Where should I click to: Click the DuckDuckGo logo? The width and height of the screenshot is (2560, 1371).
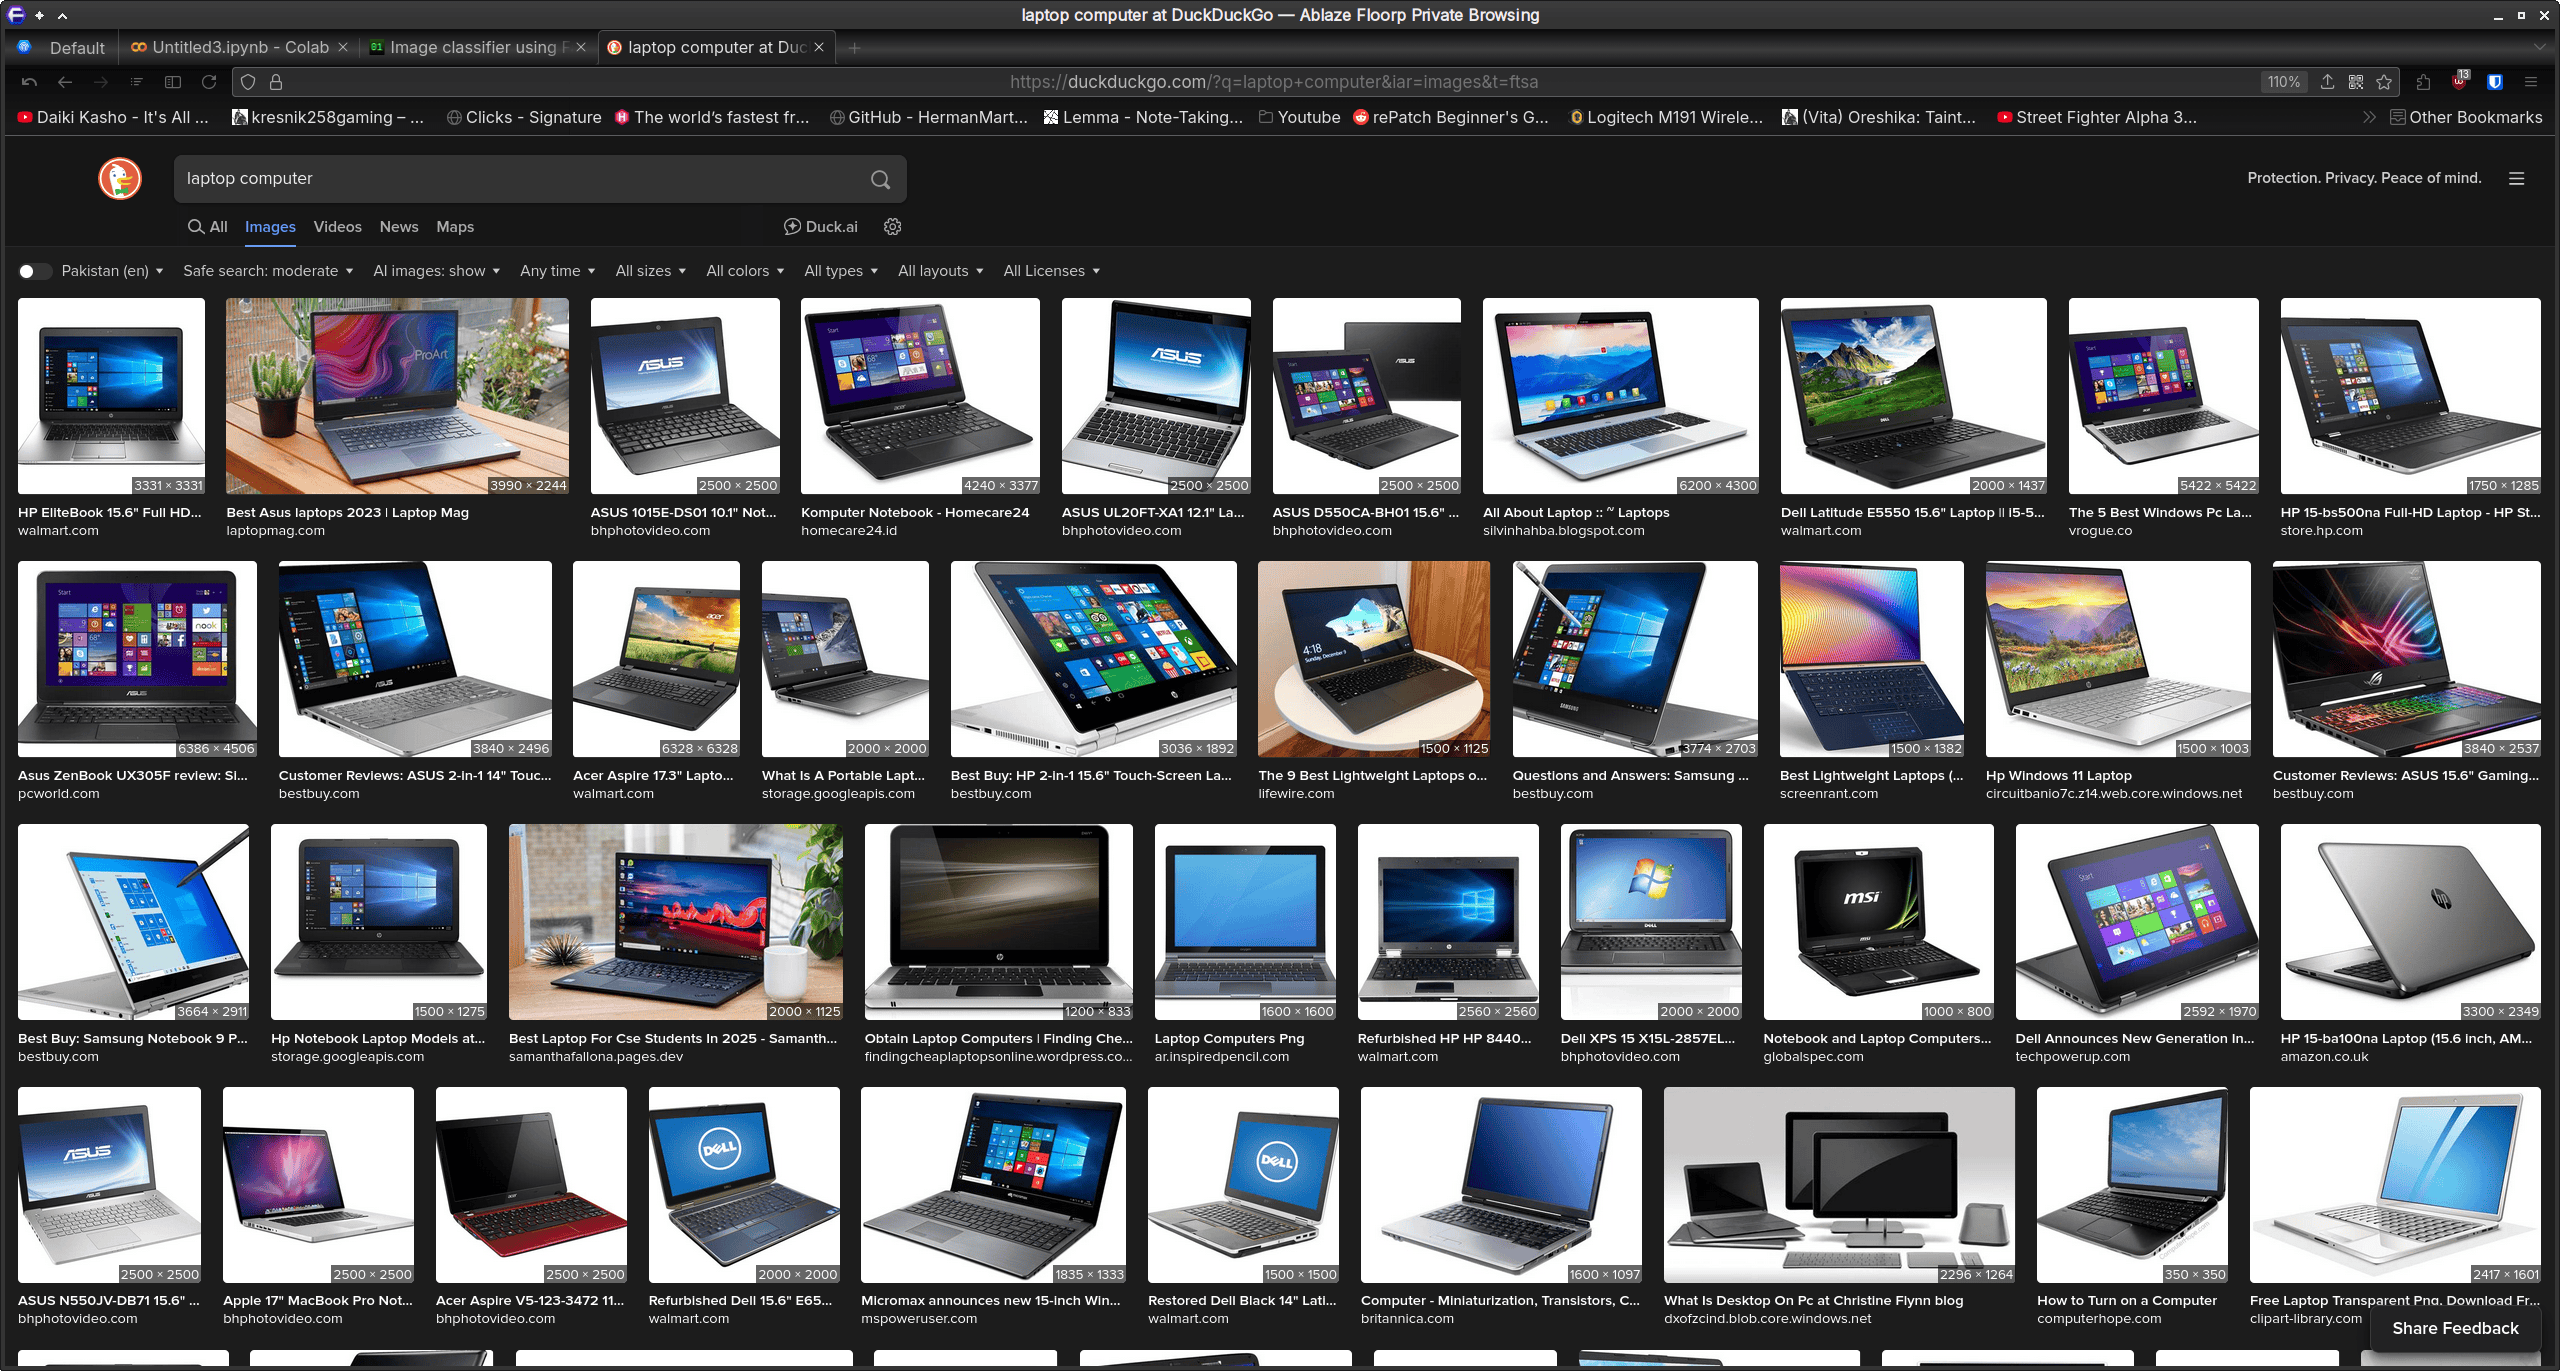[120, 179]
